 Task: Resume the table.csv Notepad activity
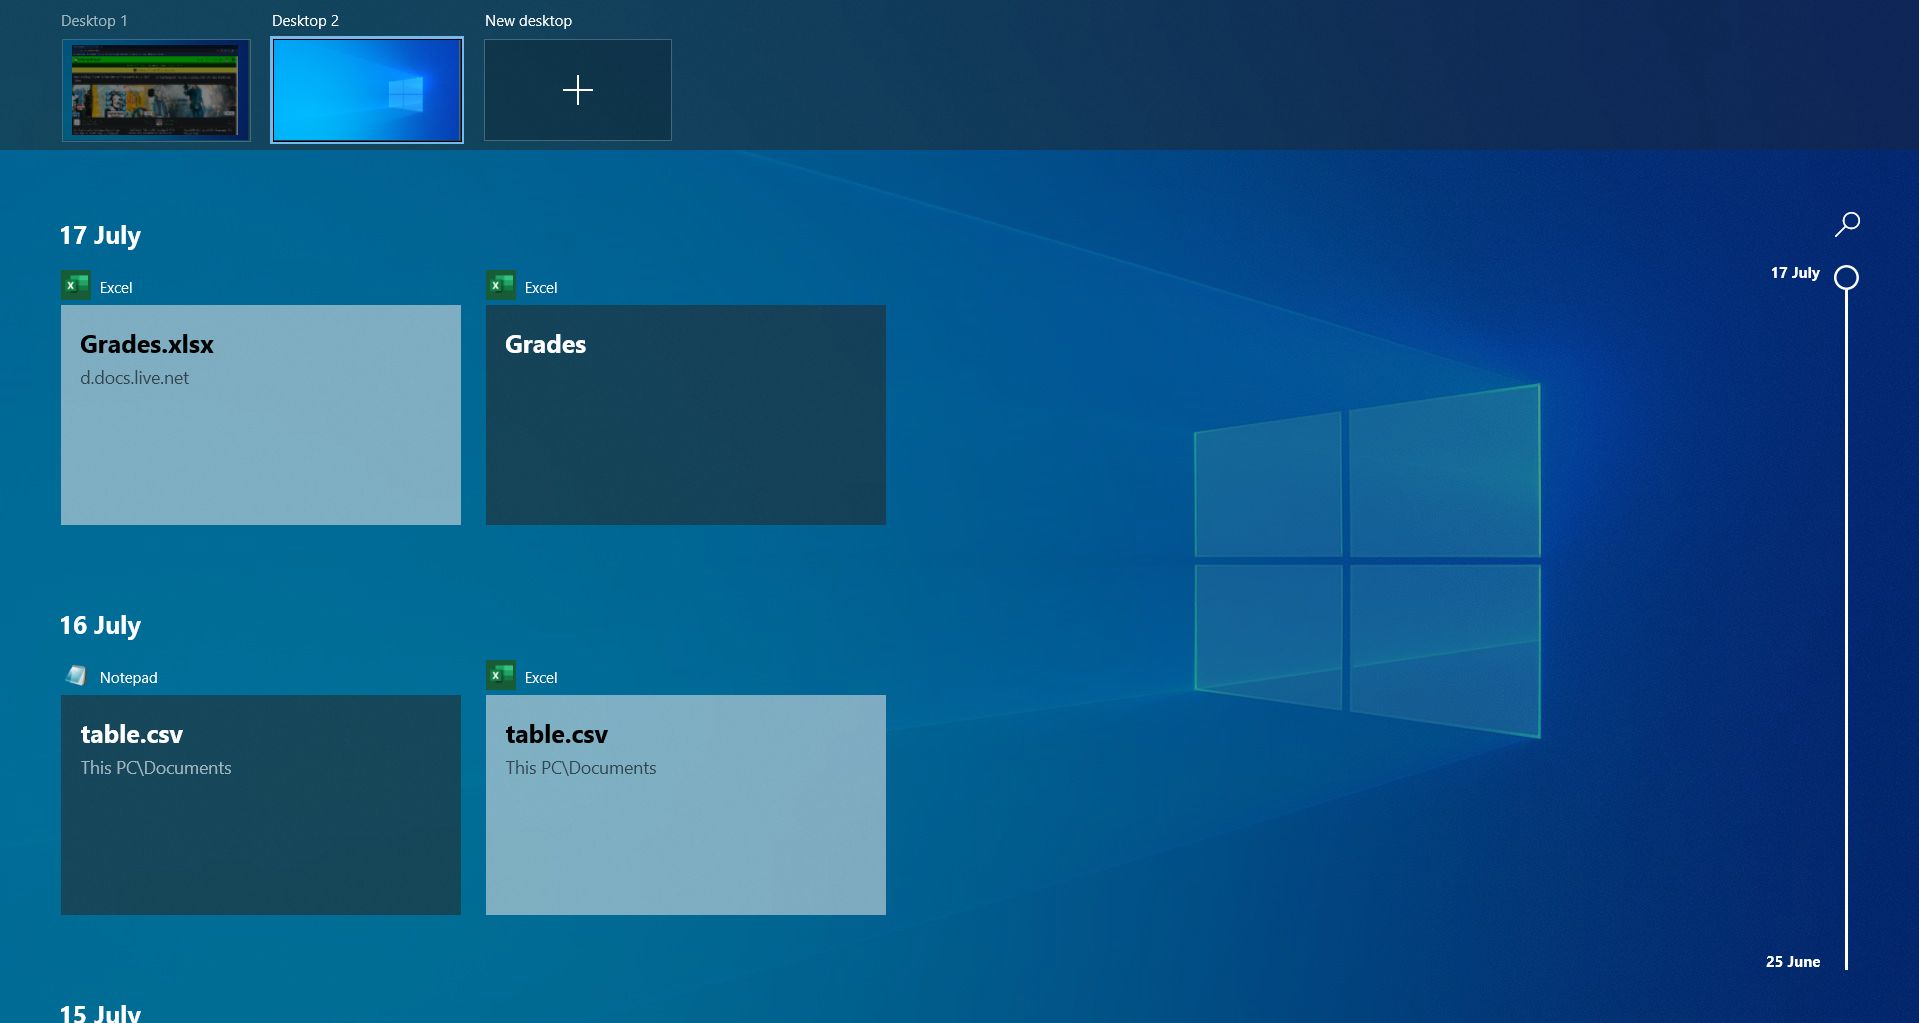click(x=260, y=805)
